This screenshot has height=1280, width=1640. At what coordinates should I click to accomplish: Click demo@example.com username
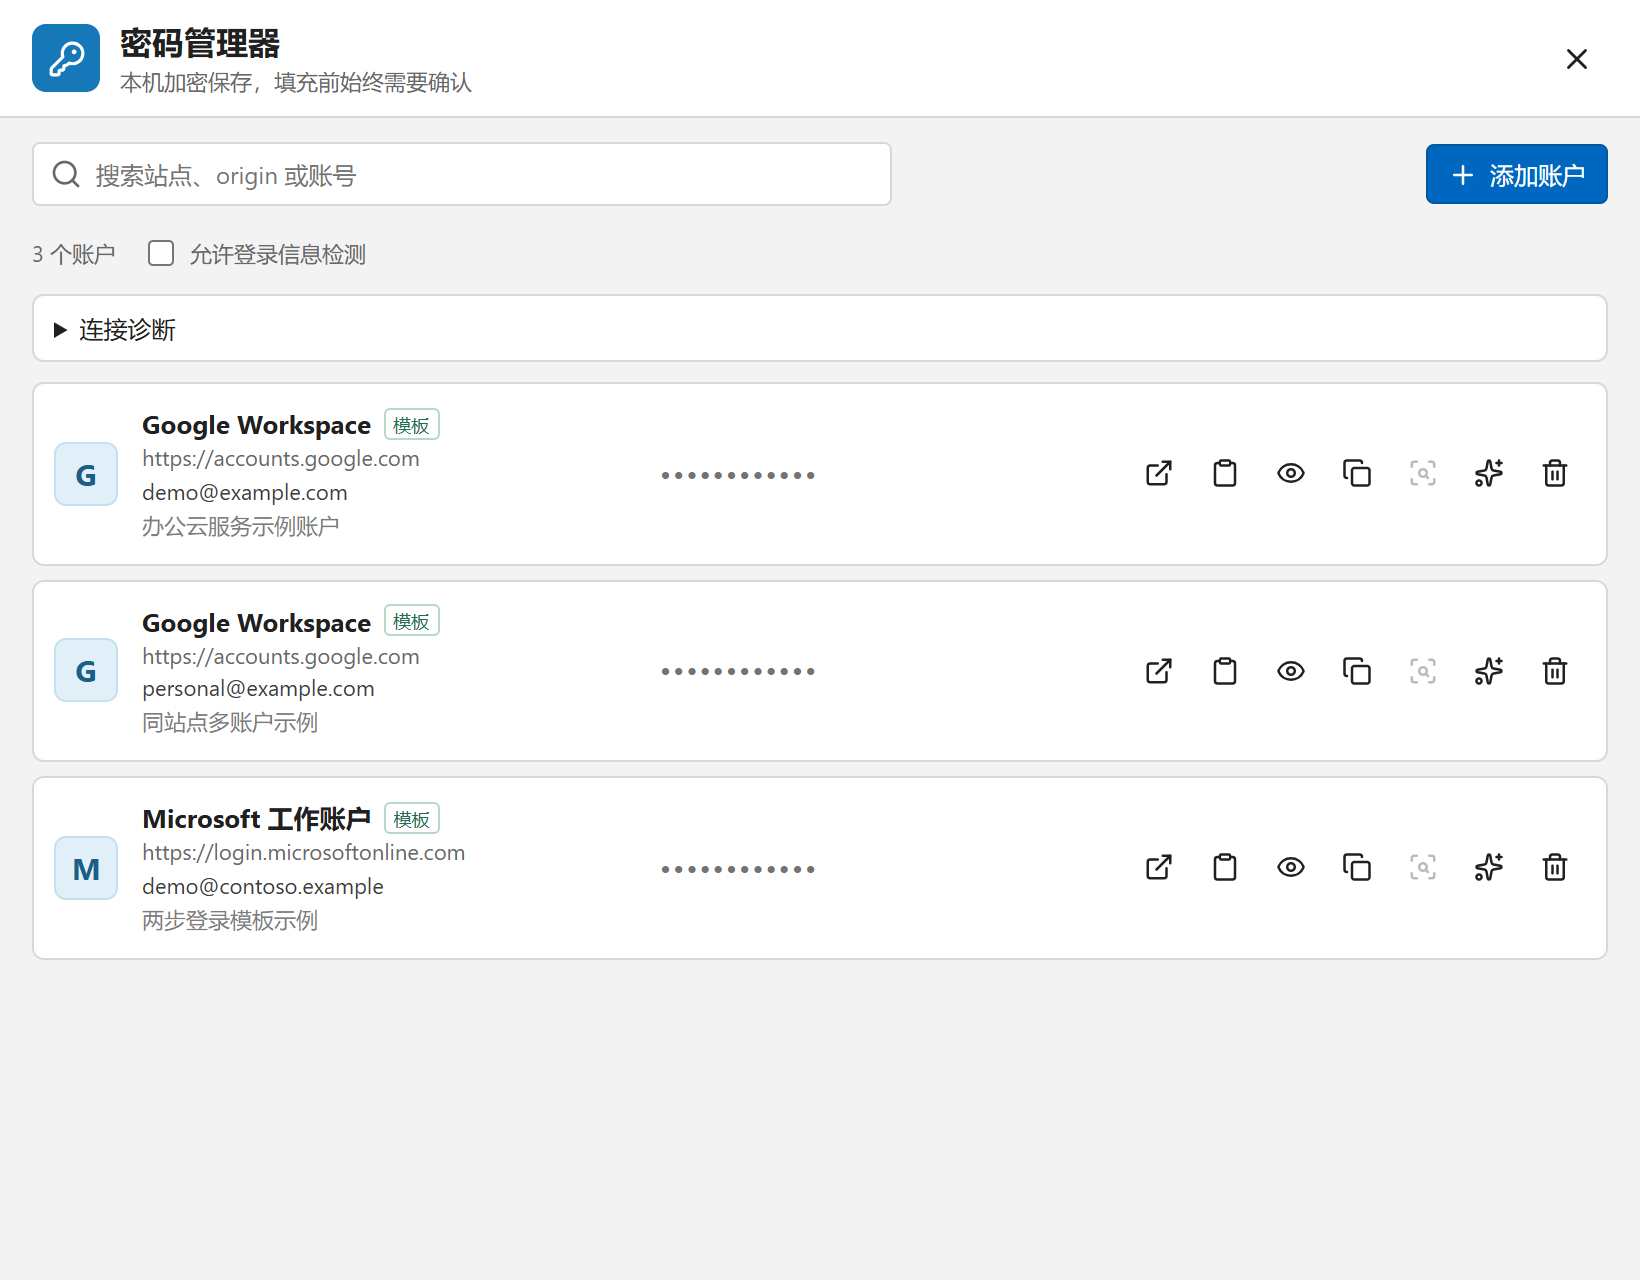[245, 493]
